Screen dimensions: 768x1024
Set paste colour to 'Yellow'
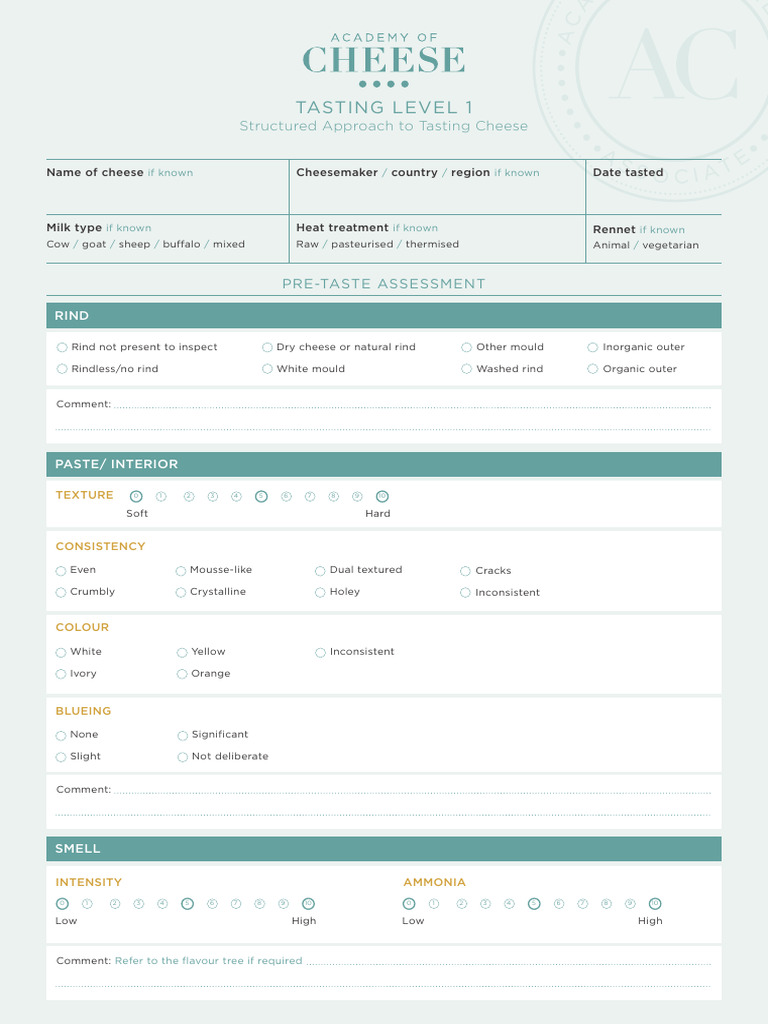(182, 652)
